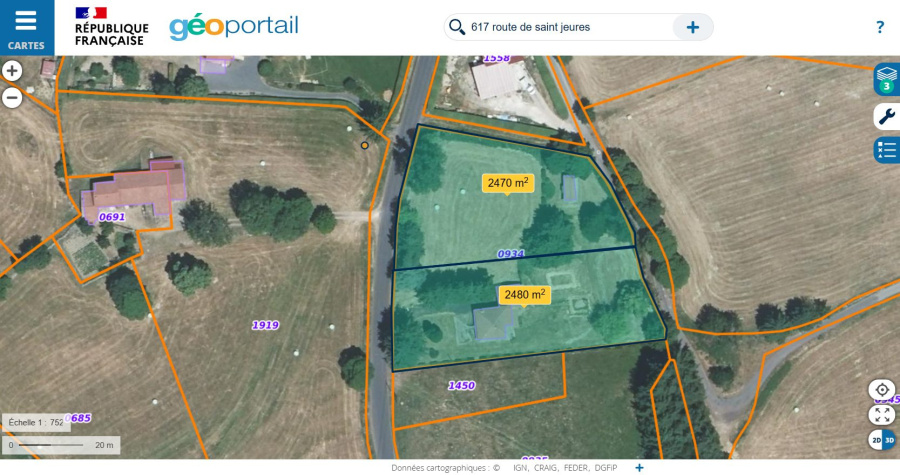Click the Échelle 1:752 scale indicator
Screen dimensions: 900x475
click(37, 422)
